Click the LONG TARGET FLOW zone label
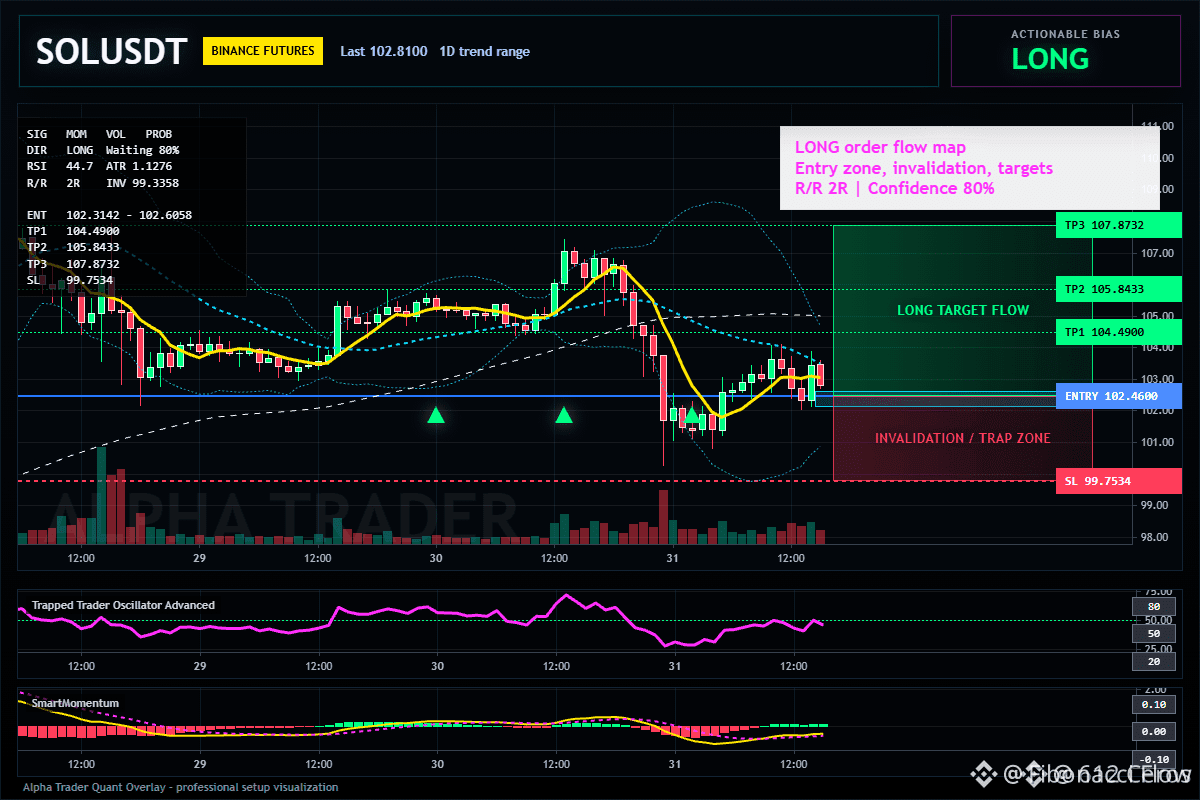This screenshot has width=1200, height=800. (x=962, y=310)
